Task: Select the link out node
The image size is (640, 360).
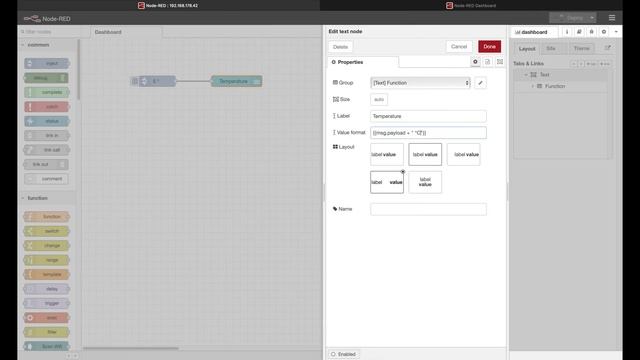Action: coord(46,164)
